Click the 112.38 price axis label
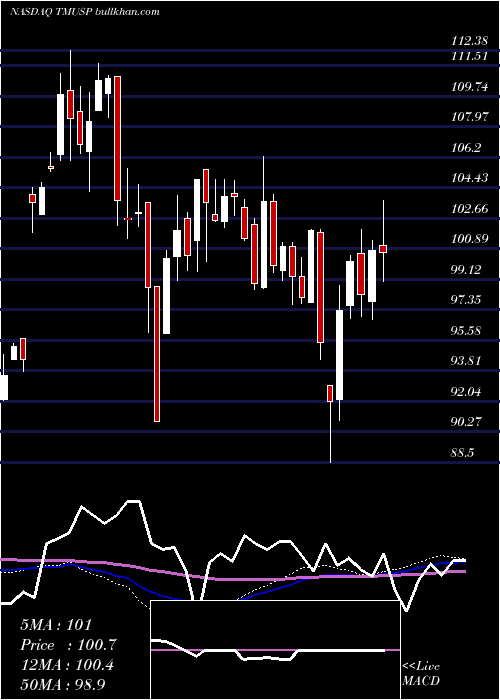500x700 pixels. (x=470, y=42)
